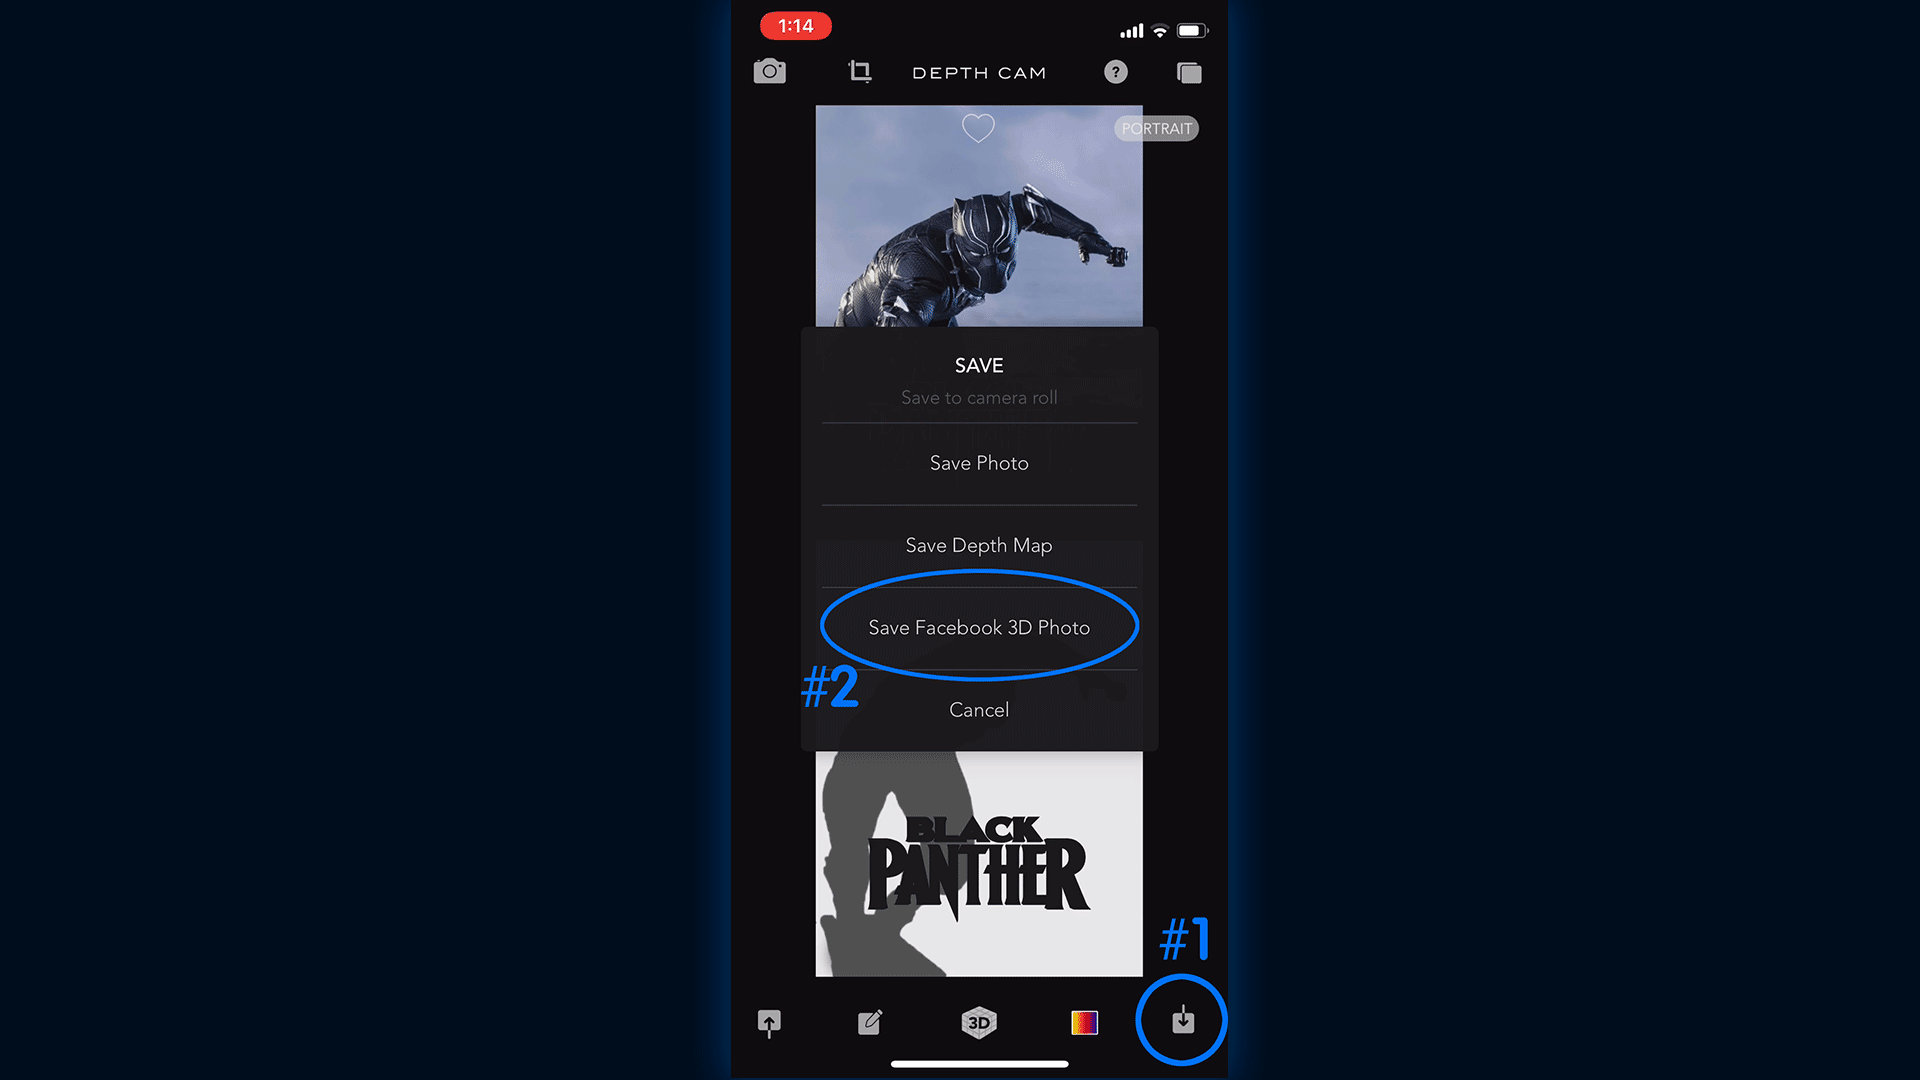Select Save Facebook 3D Photo option
Screen dimensions: 1920x1080
(978, 626)
